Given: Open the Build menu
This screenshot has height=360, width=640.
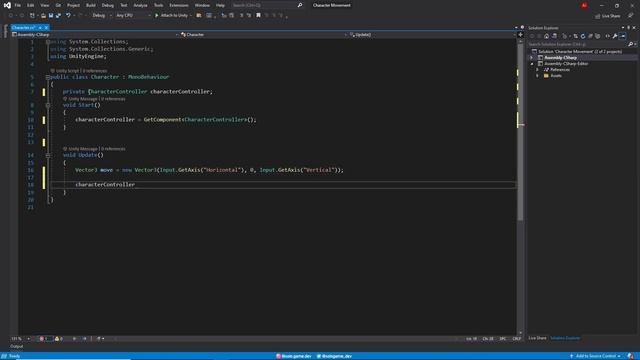Looking at the screenshot, I should (x=91, y=5).
